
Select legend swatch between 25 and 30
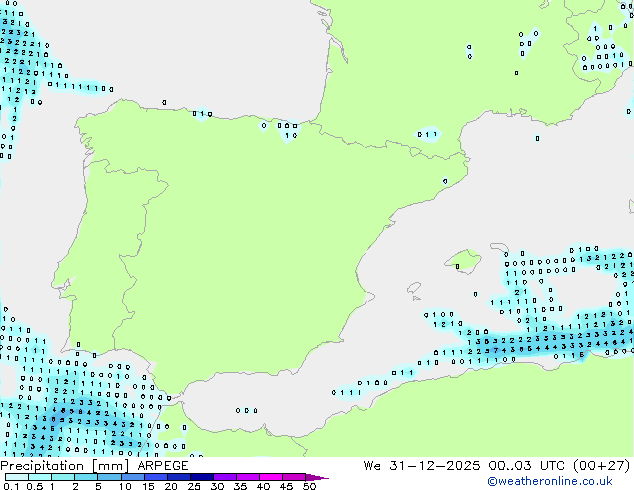coord(202,477)
